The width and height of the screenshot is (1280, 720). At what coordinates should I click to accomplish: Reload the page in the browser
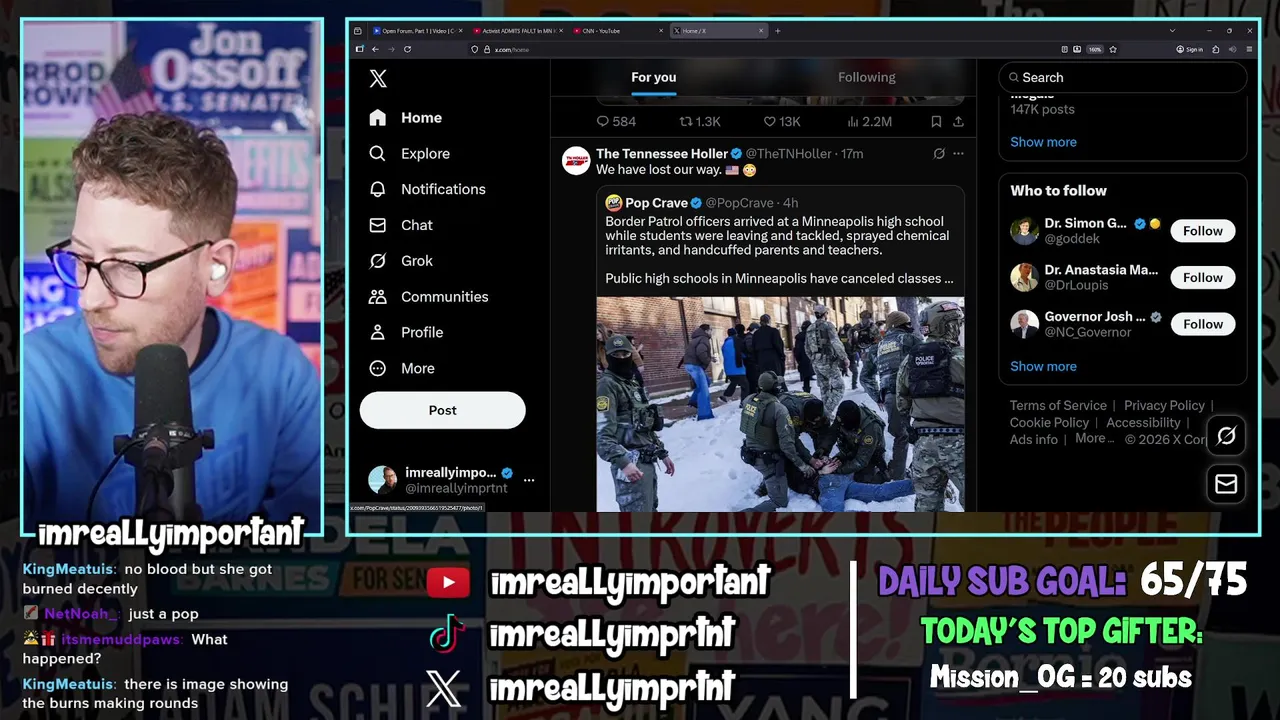tap(407, 49)
